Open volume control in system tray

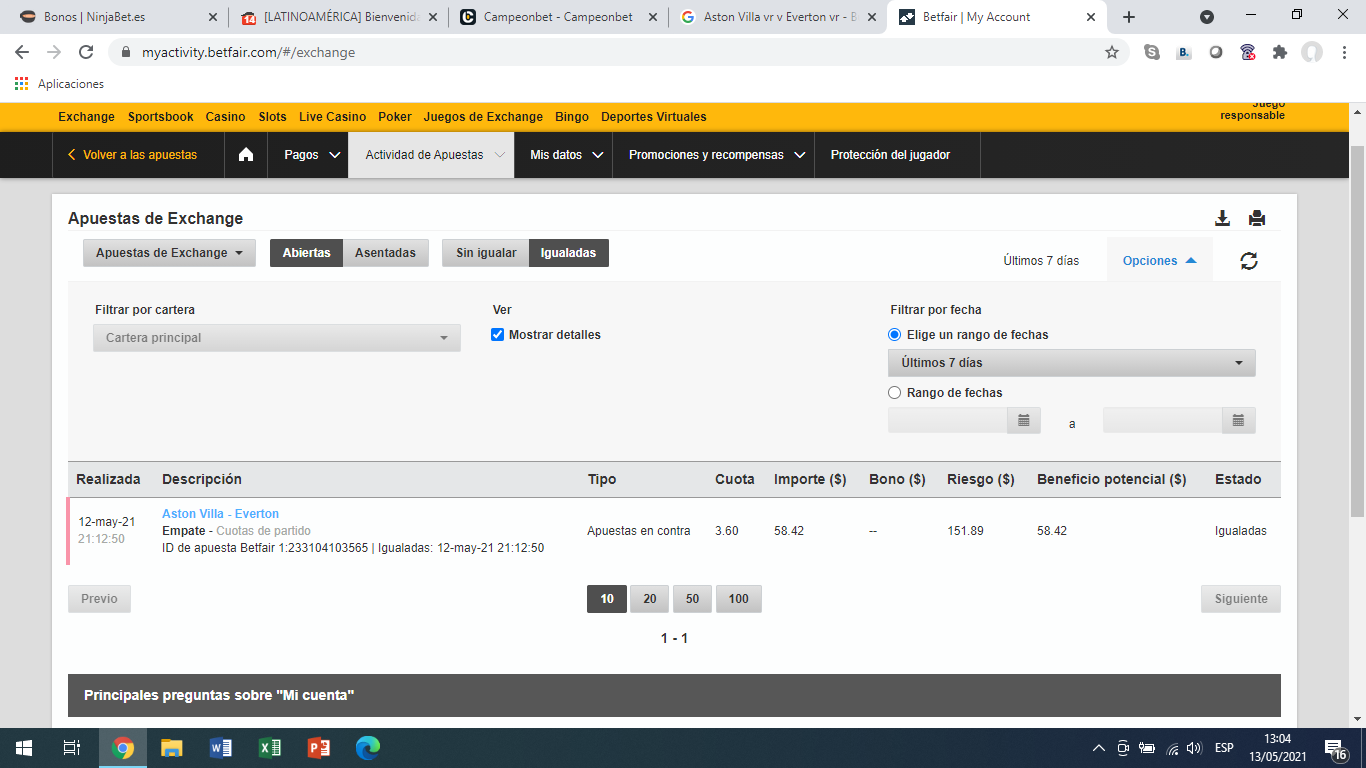coord(1193,748)
